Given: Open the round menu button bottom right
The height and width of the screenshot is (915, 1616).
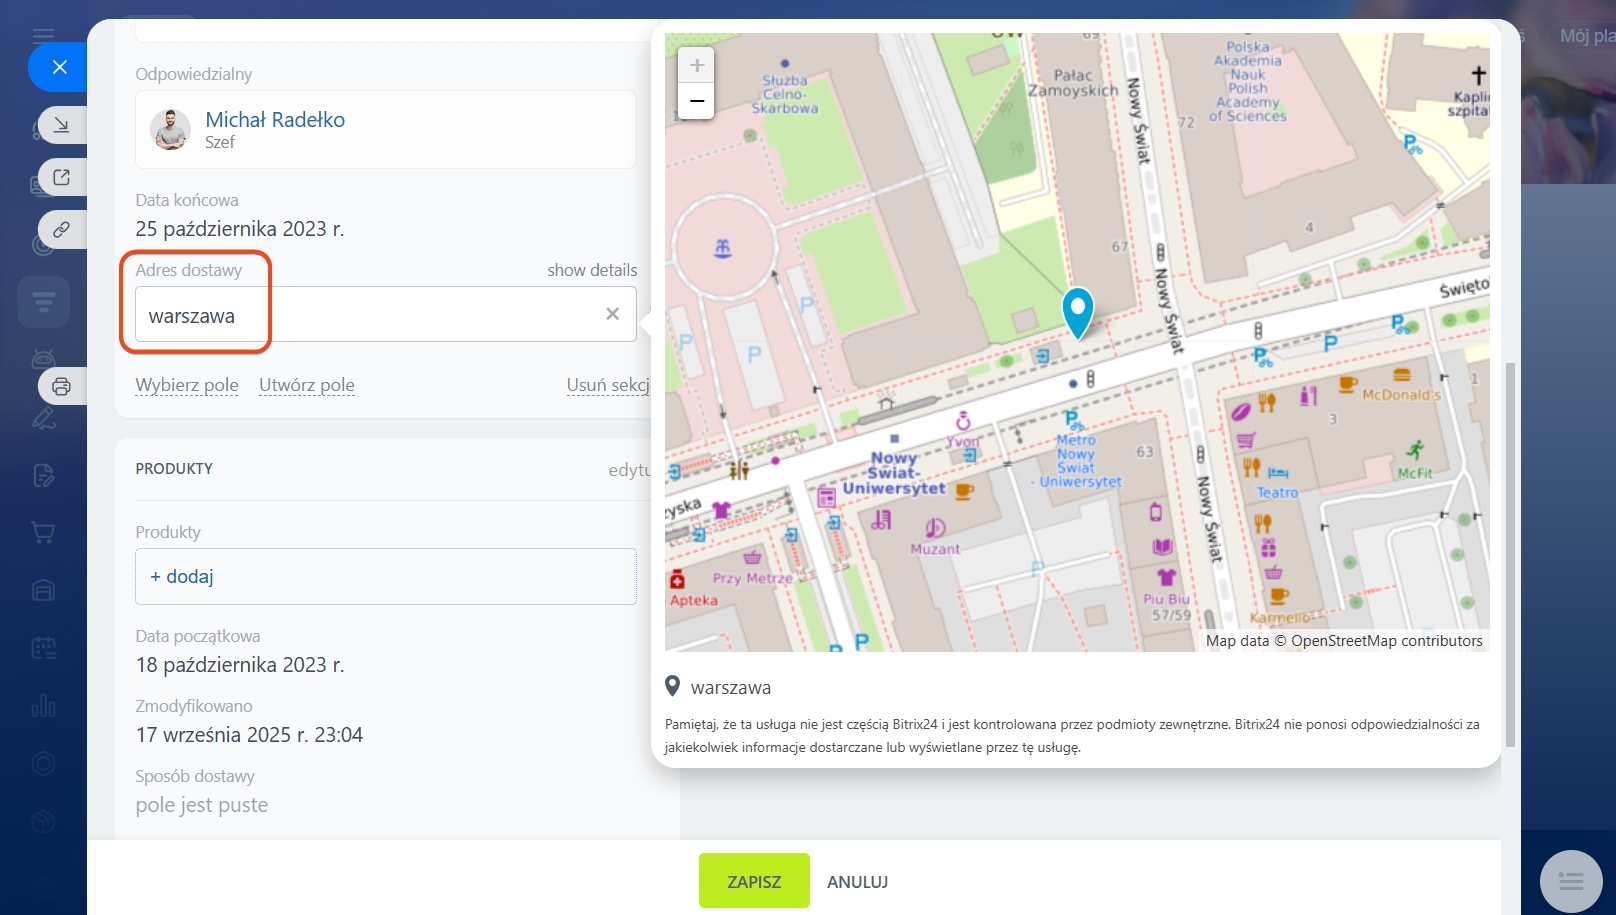Looking at the screenshot, I should click(1570, 881).
